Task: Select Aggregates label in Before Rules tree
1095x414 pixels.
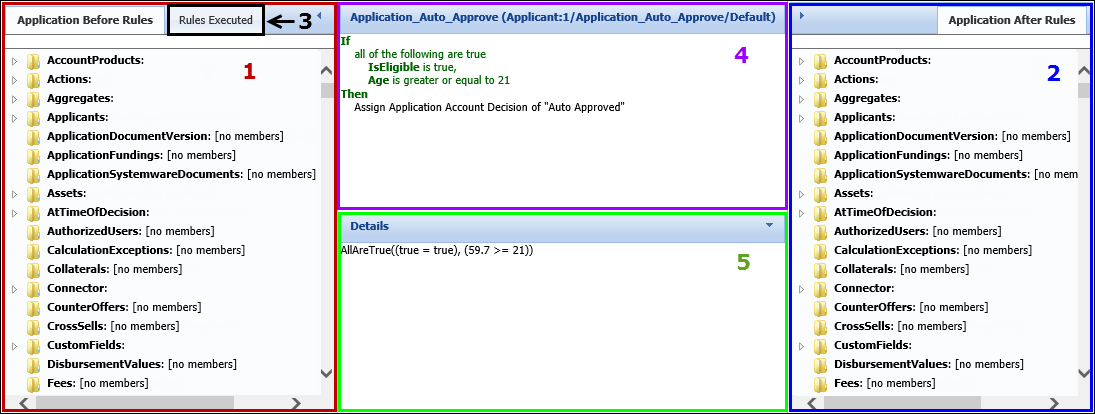Action: pos(80,98)
